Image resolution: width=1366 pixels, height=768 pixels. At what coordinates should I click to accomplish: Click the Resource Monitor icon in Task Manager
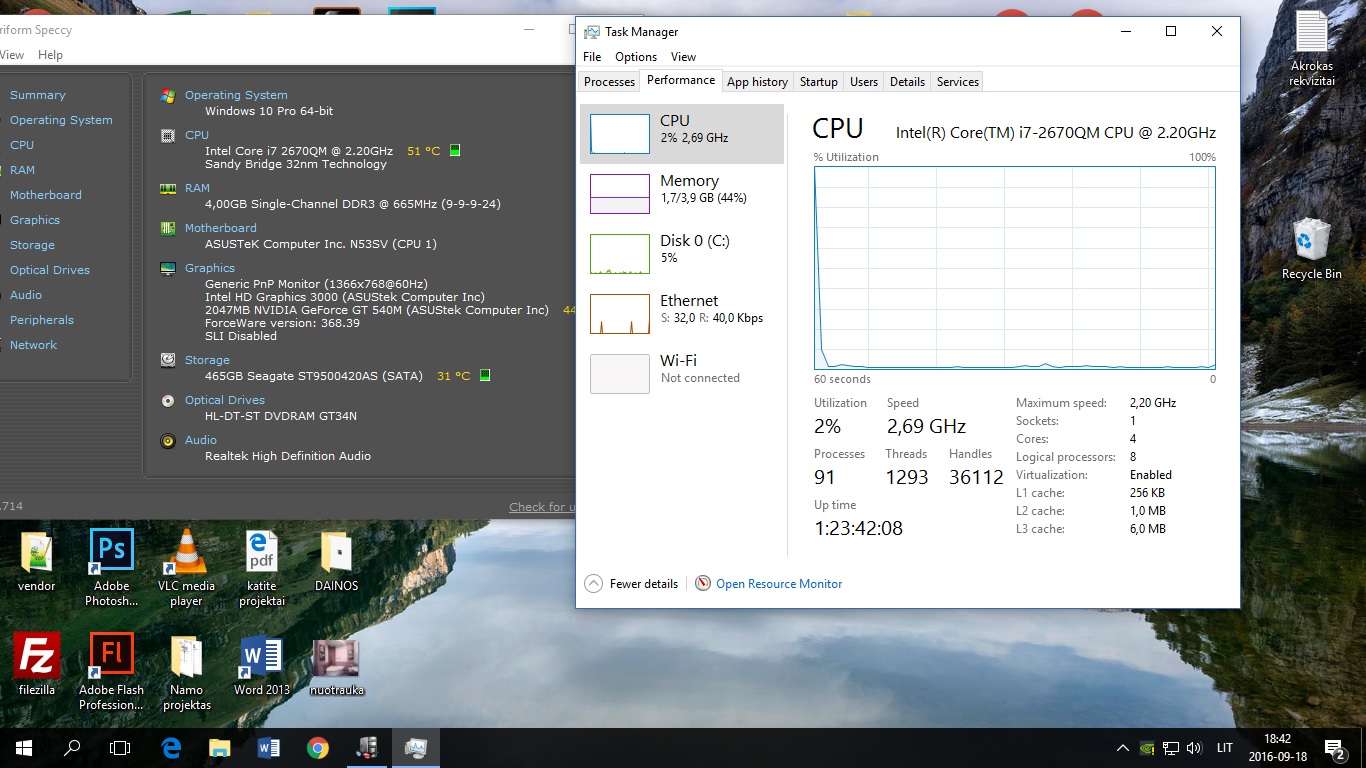click(x=703, y=584)
